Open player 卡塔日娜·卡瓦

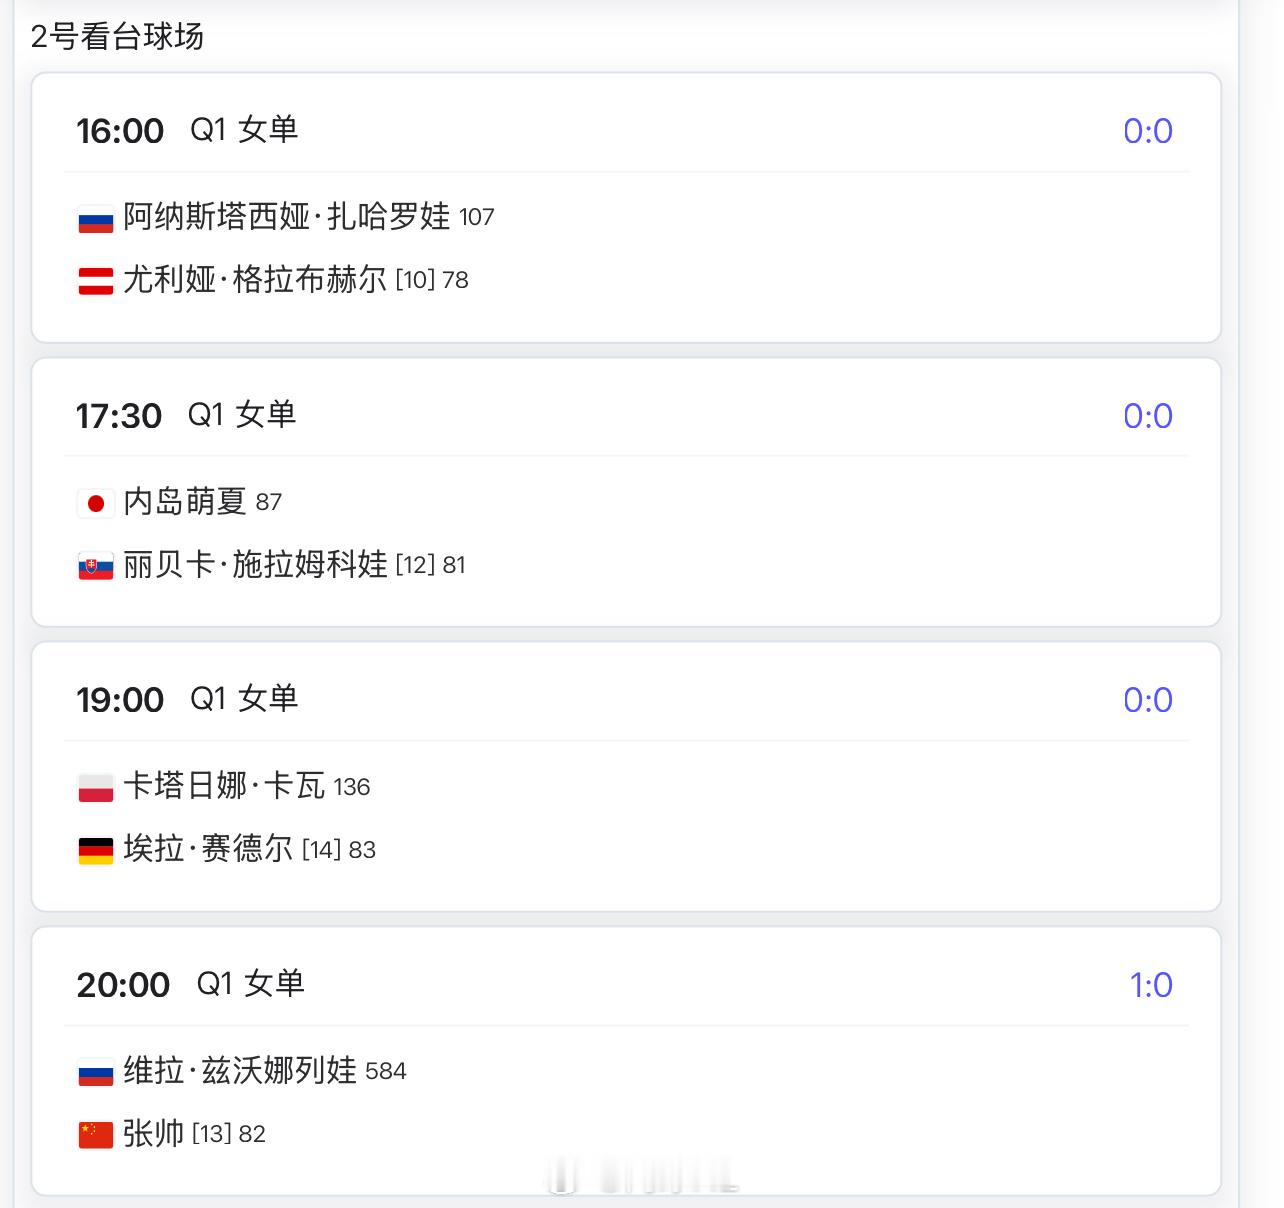[224, 786]
